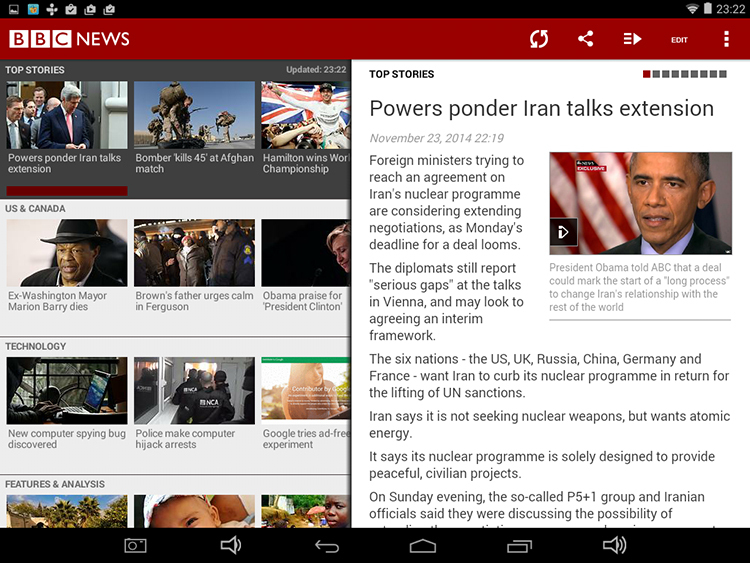Image resolution: width=750 pixels, height=563 pixels.
Task: Open the recent apps switcher
Action: 519,545
